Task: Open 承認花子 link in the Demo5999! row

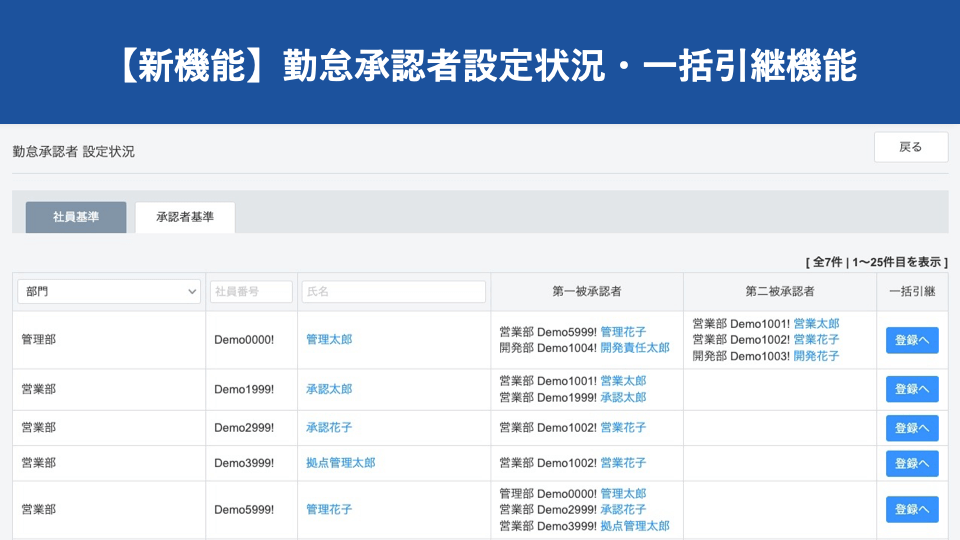Action: click(x=623, y=509)
